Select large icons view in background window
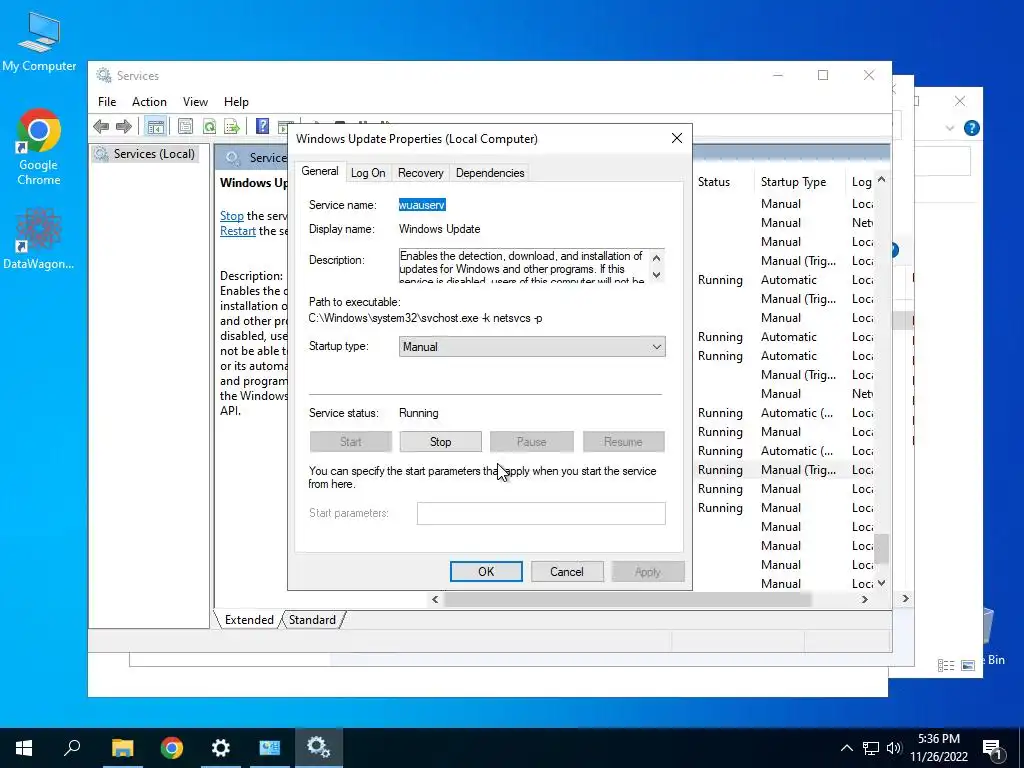This screenshot has height=768, width=1024. pyautogui.click(x=968, y=665)
